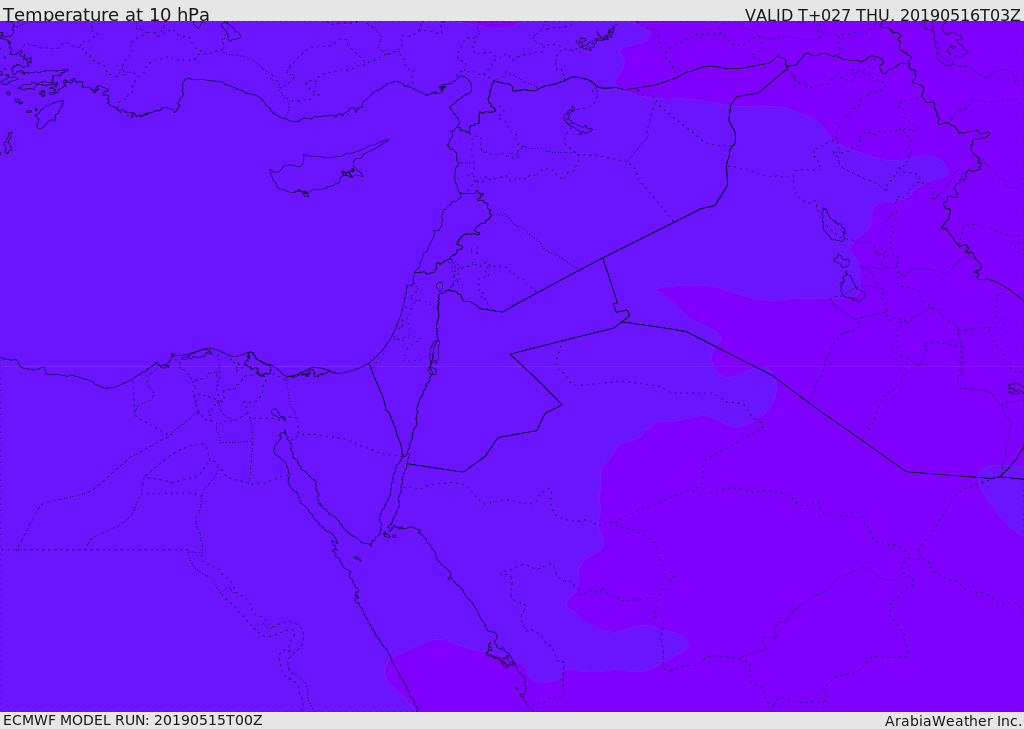This screenshot has width=1024, height=729.
Task: Click the 'ArabiaWeather Inc' credit text
Action: click(x=952, y=721)
